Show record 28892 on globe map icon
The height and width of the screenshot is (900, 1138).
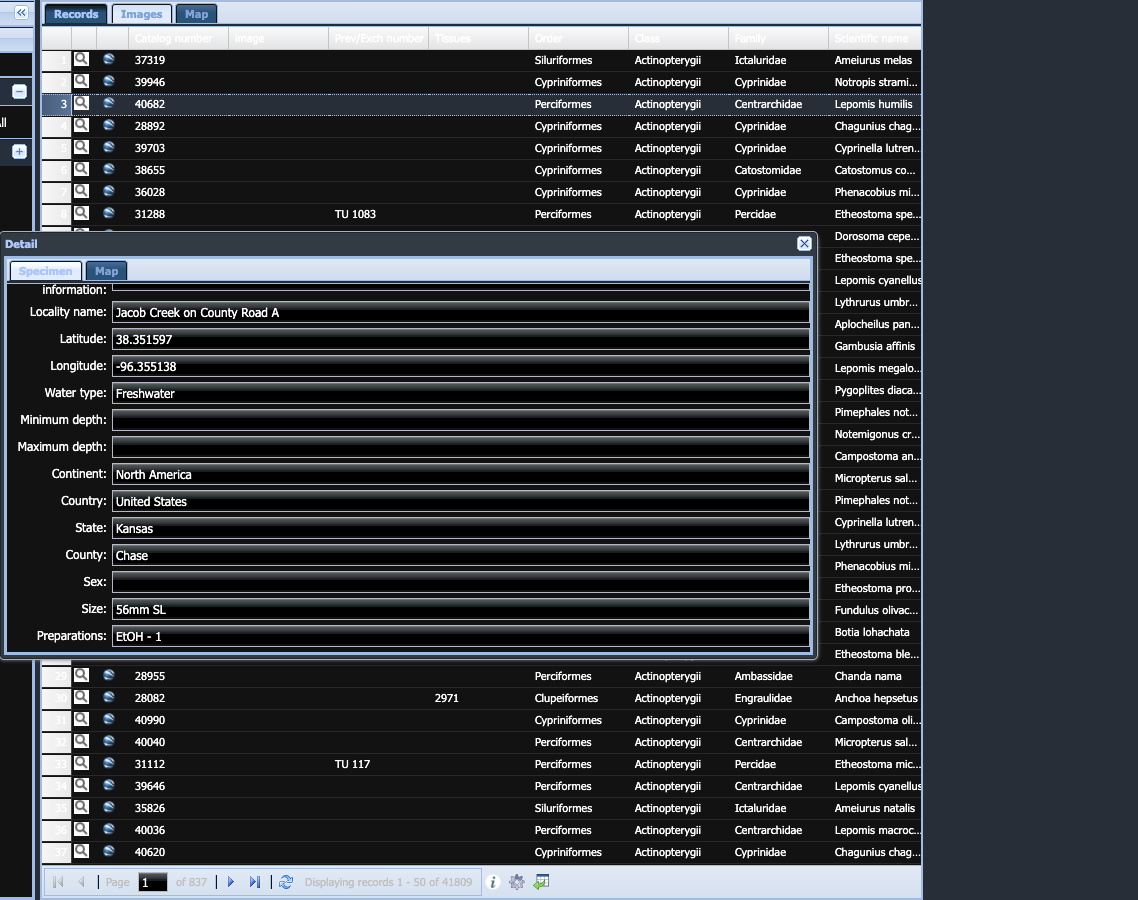[109, 125]
